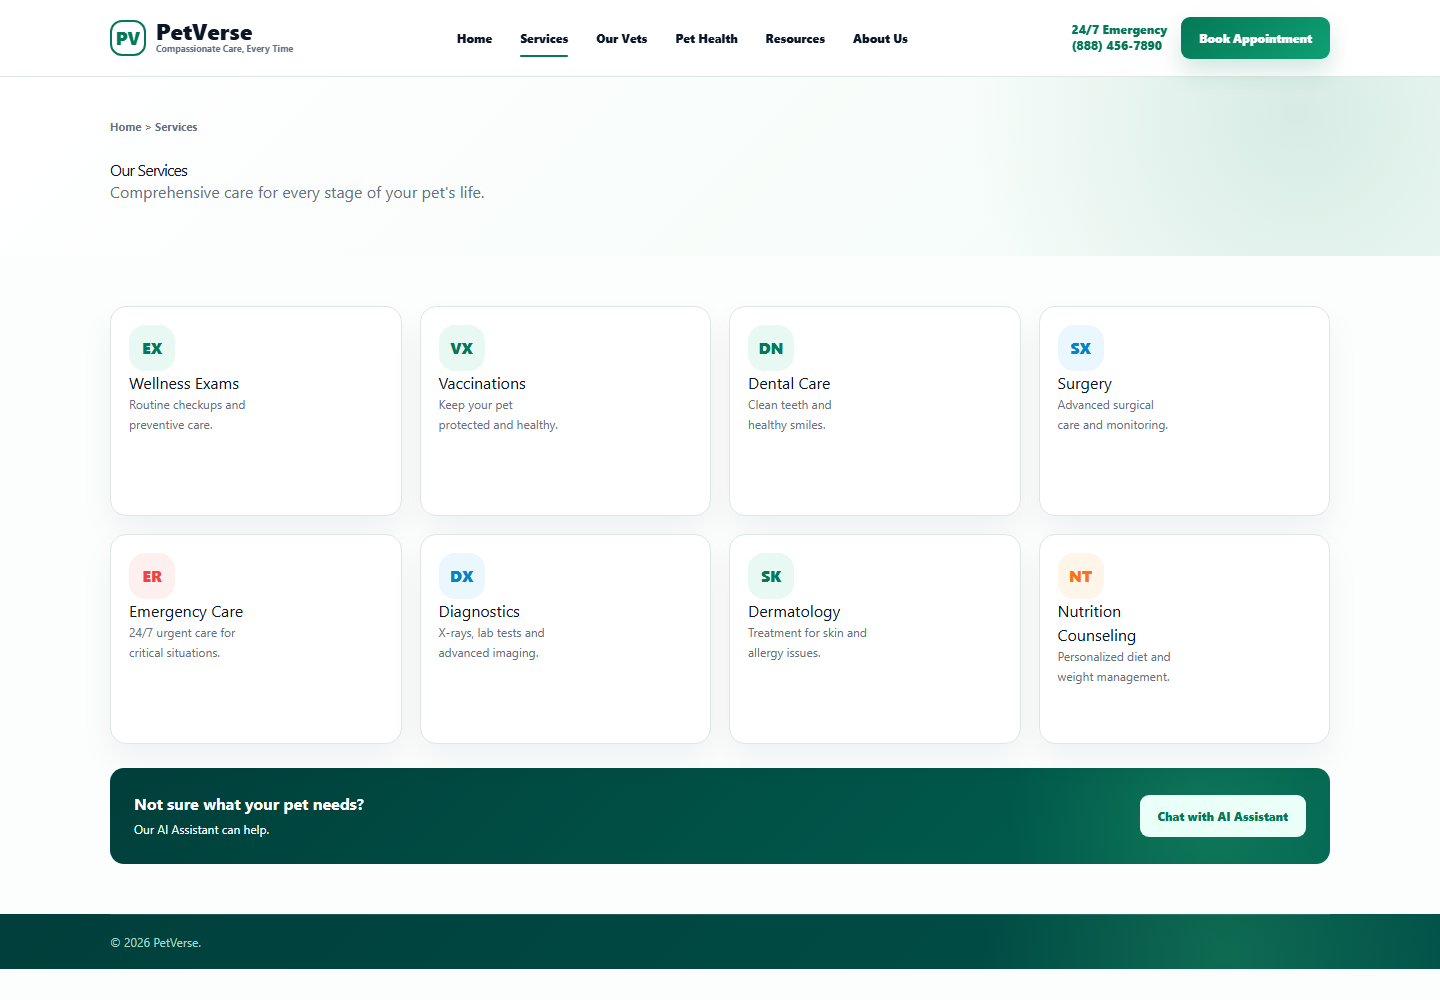This screenshot has width=1440, height=1000.
Task: Click the DX Diagnostics icon
Action: tap(462, 576)
